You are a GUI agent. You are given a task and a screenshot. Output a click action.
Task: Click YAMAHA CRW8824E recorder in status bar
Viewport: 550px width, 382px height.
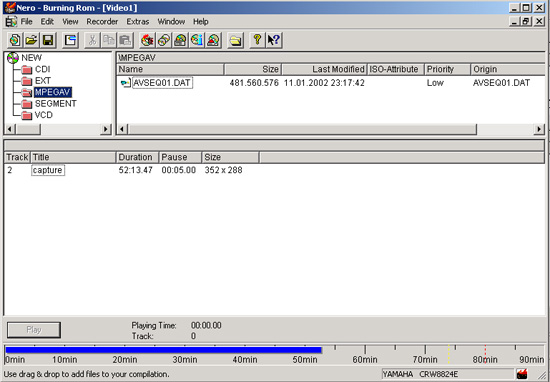(x=448, y=374)
